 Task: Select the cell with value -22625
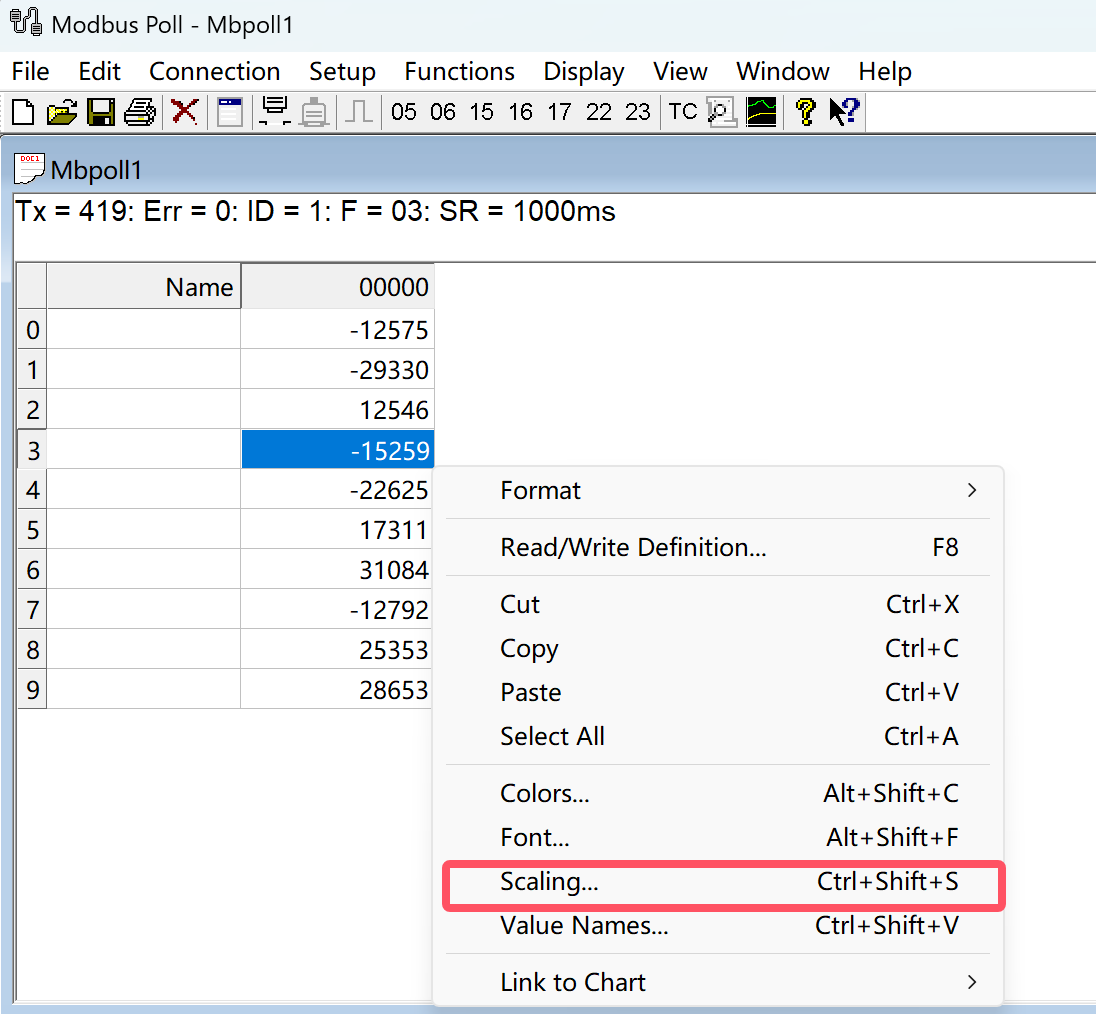tap(338, 489)
